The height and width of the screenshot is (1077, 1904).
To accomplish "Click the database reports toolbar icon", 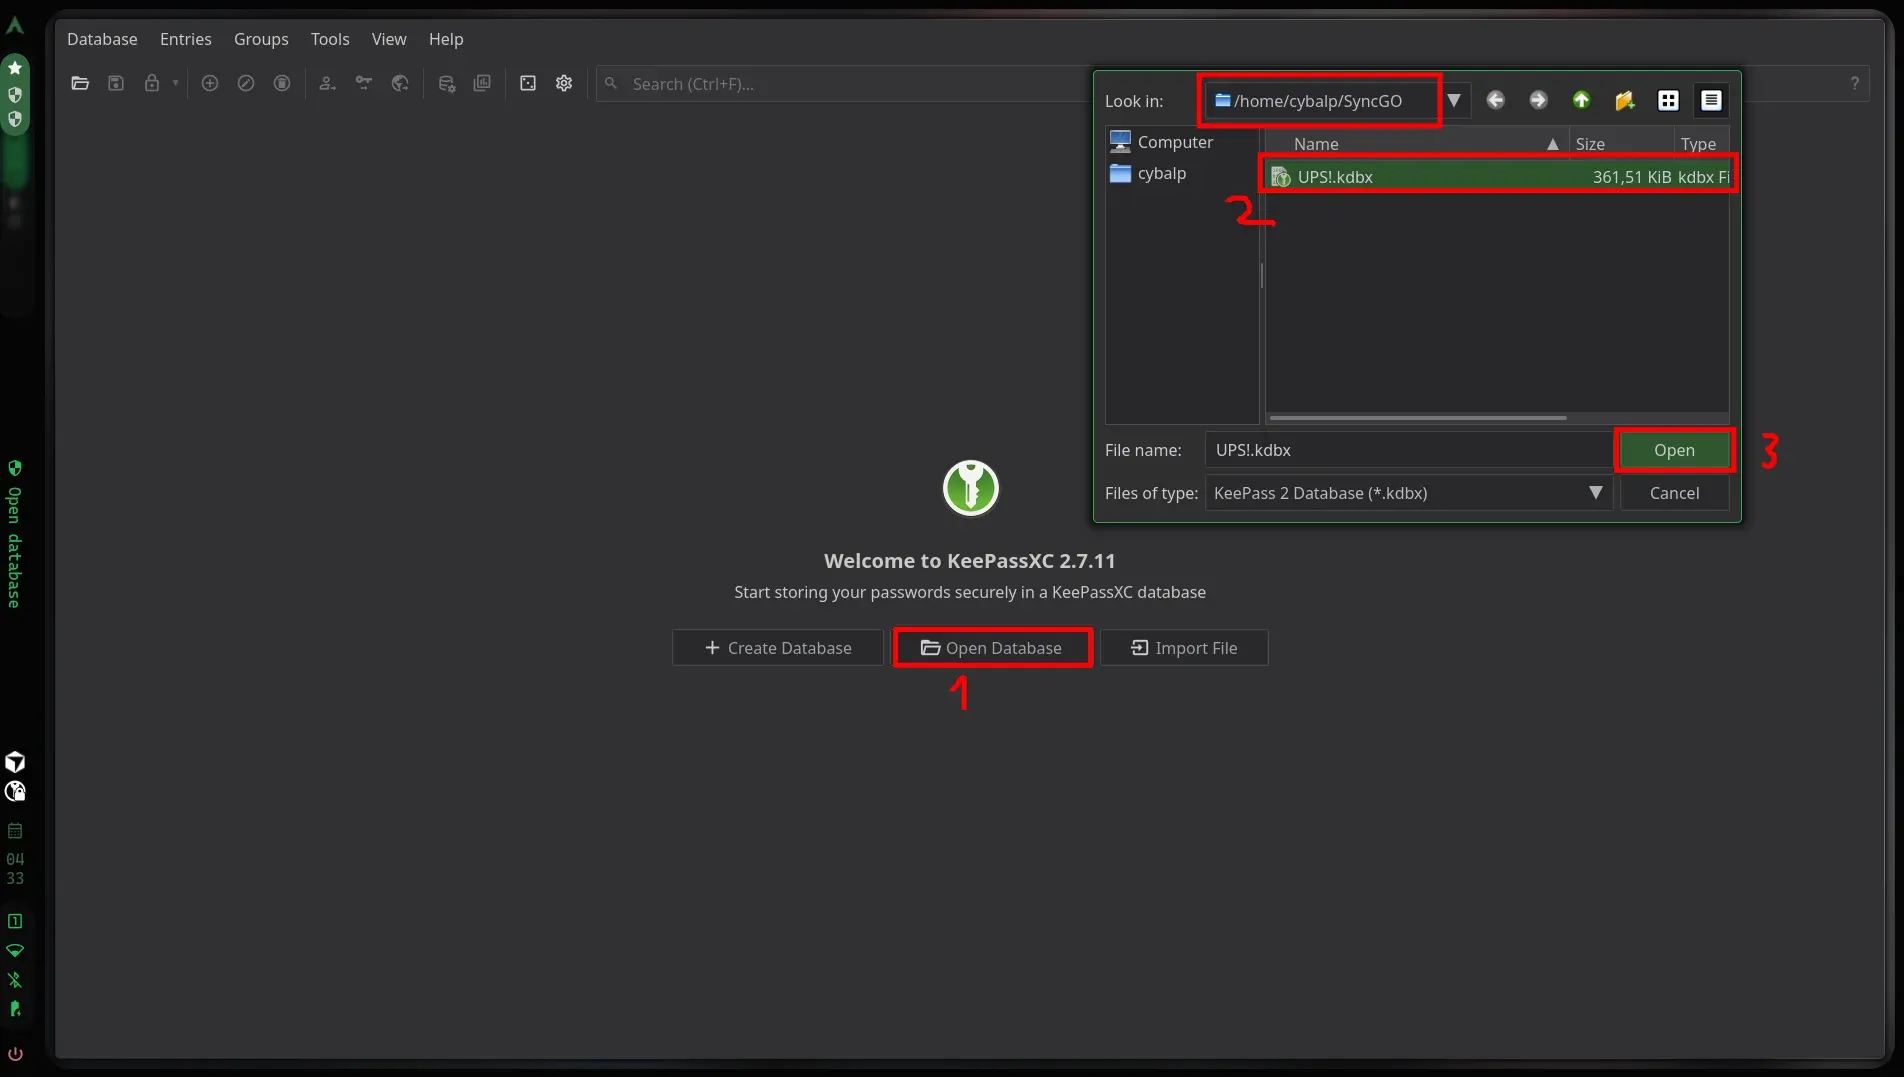I will click(x=482, y=84).
